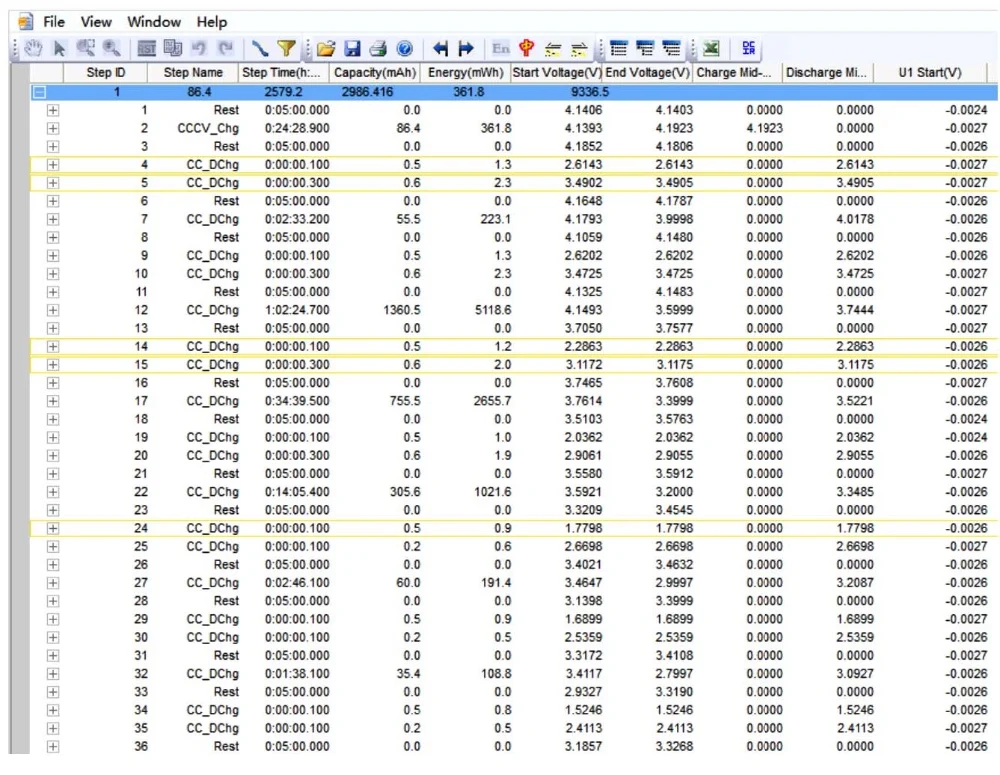Click the DCIR icon in toolbar

tap(750, 48)
